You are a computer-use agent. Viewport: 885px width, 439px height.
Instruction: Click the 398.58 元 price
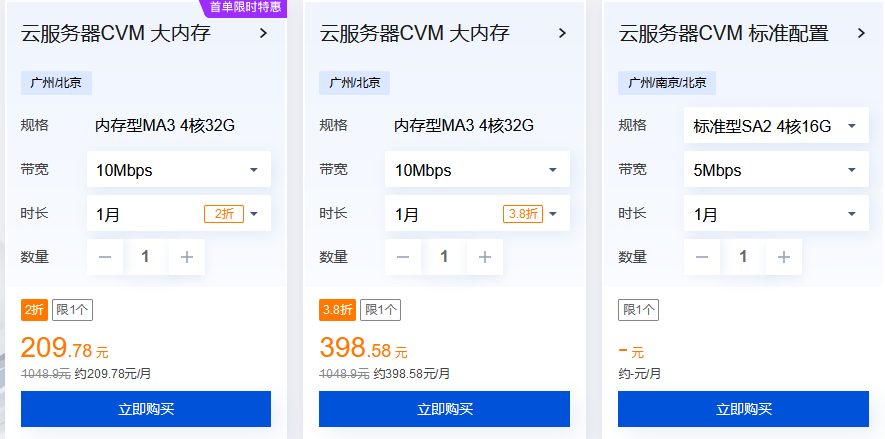pyautogui.click(x=363, y=348)
